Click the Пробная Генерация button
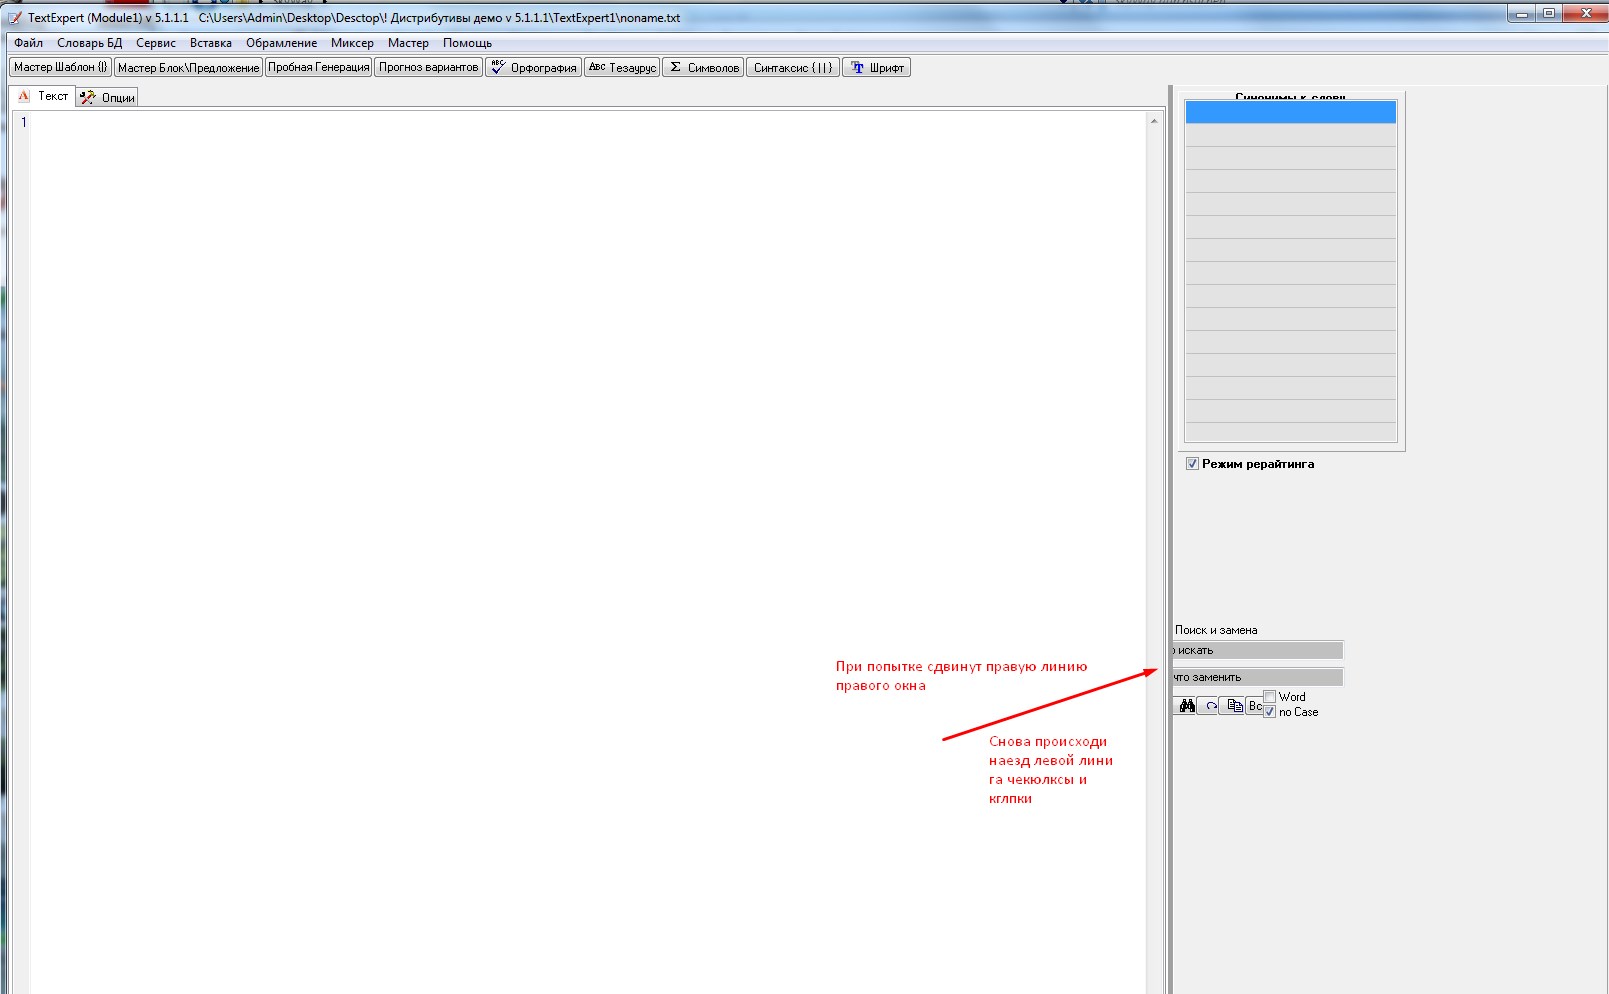Screen dimensions: 1609x994 [318, 67]
